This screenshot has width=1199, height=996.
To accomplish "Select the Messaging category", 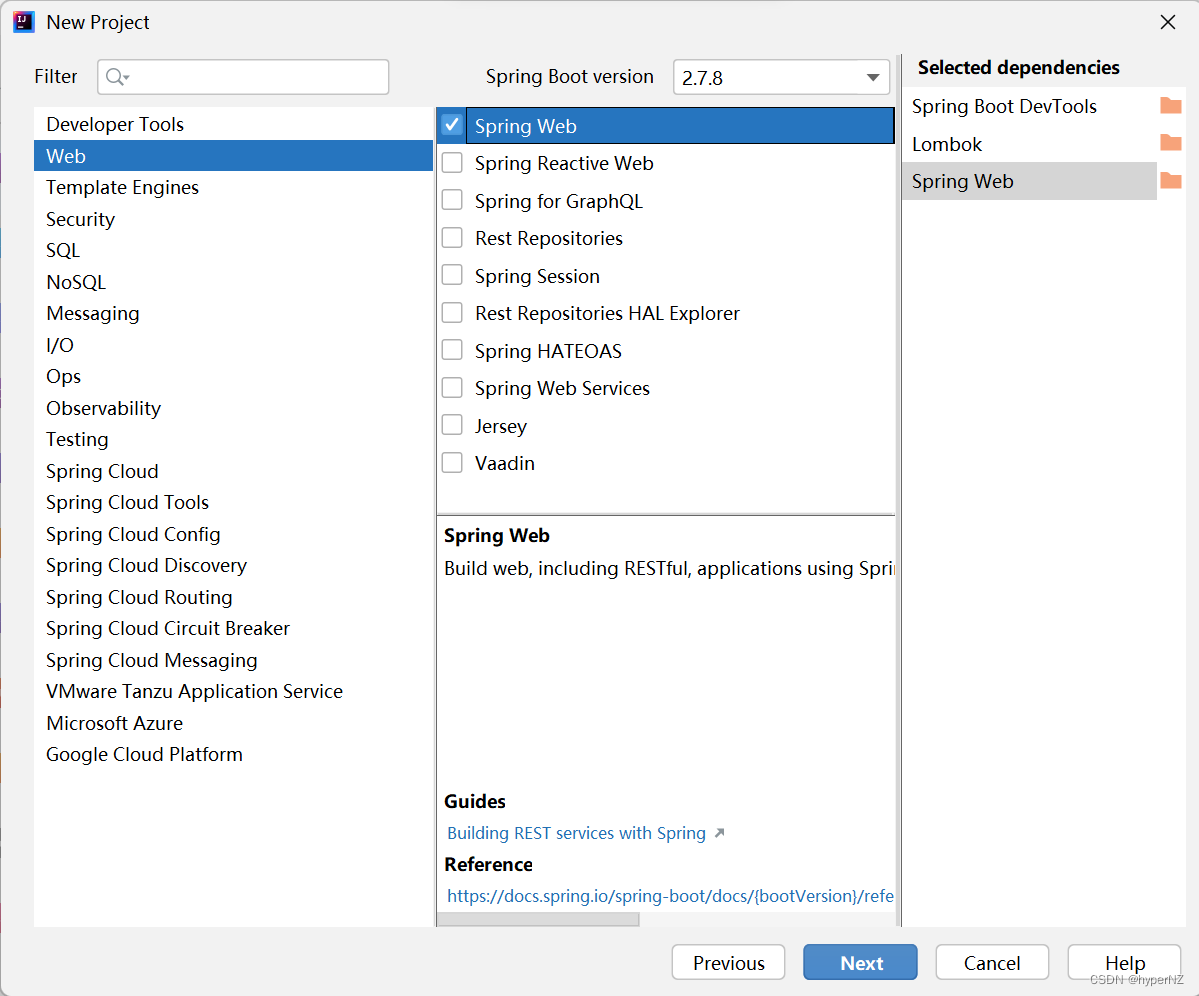I will pyautogui.click(x=233, y=313).
